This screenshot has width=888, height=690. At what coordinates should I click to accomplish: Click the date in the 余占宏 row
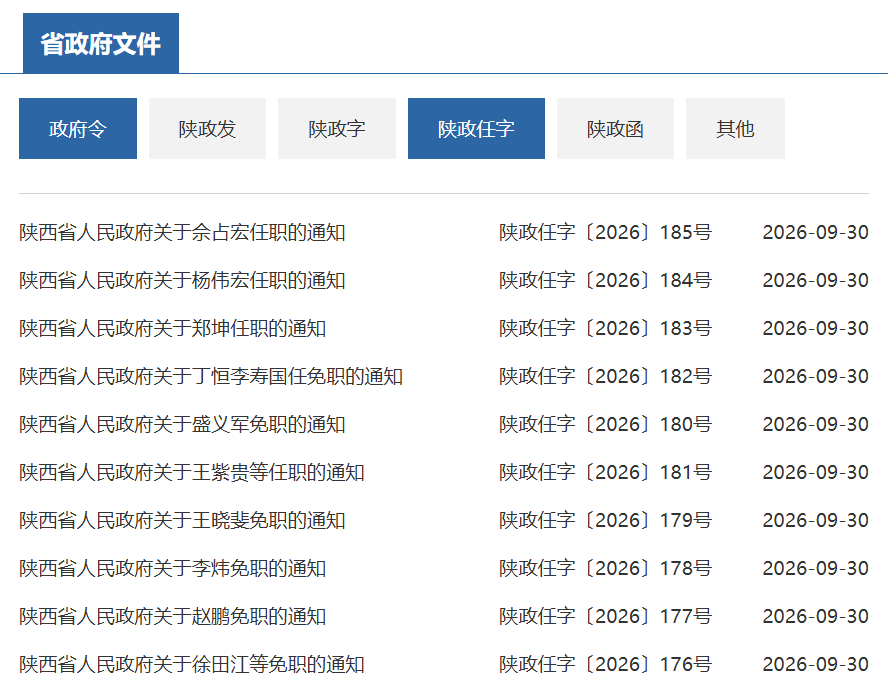816,232
